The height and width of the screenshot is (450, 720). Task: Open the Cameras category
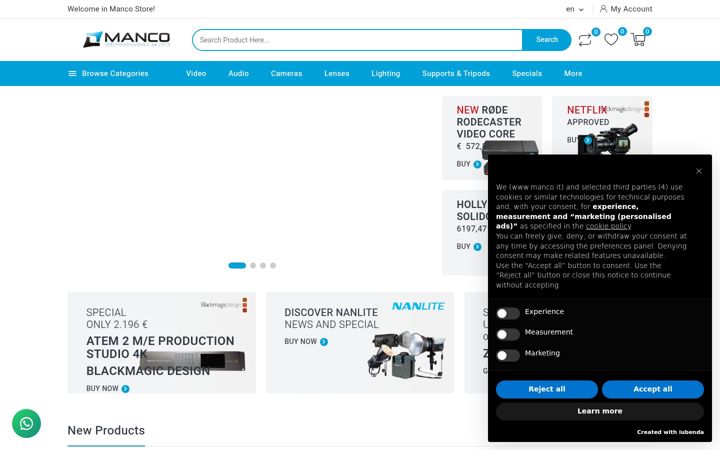286,73
